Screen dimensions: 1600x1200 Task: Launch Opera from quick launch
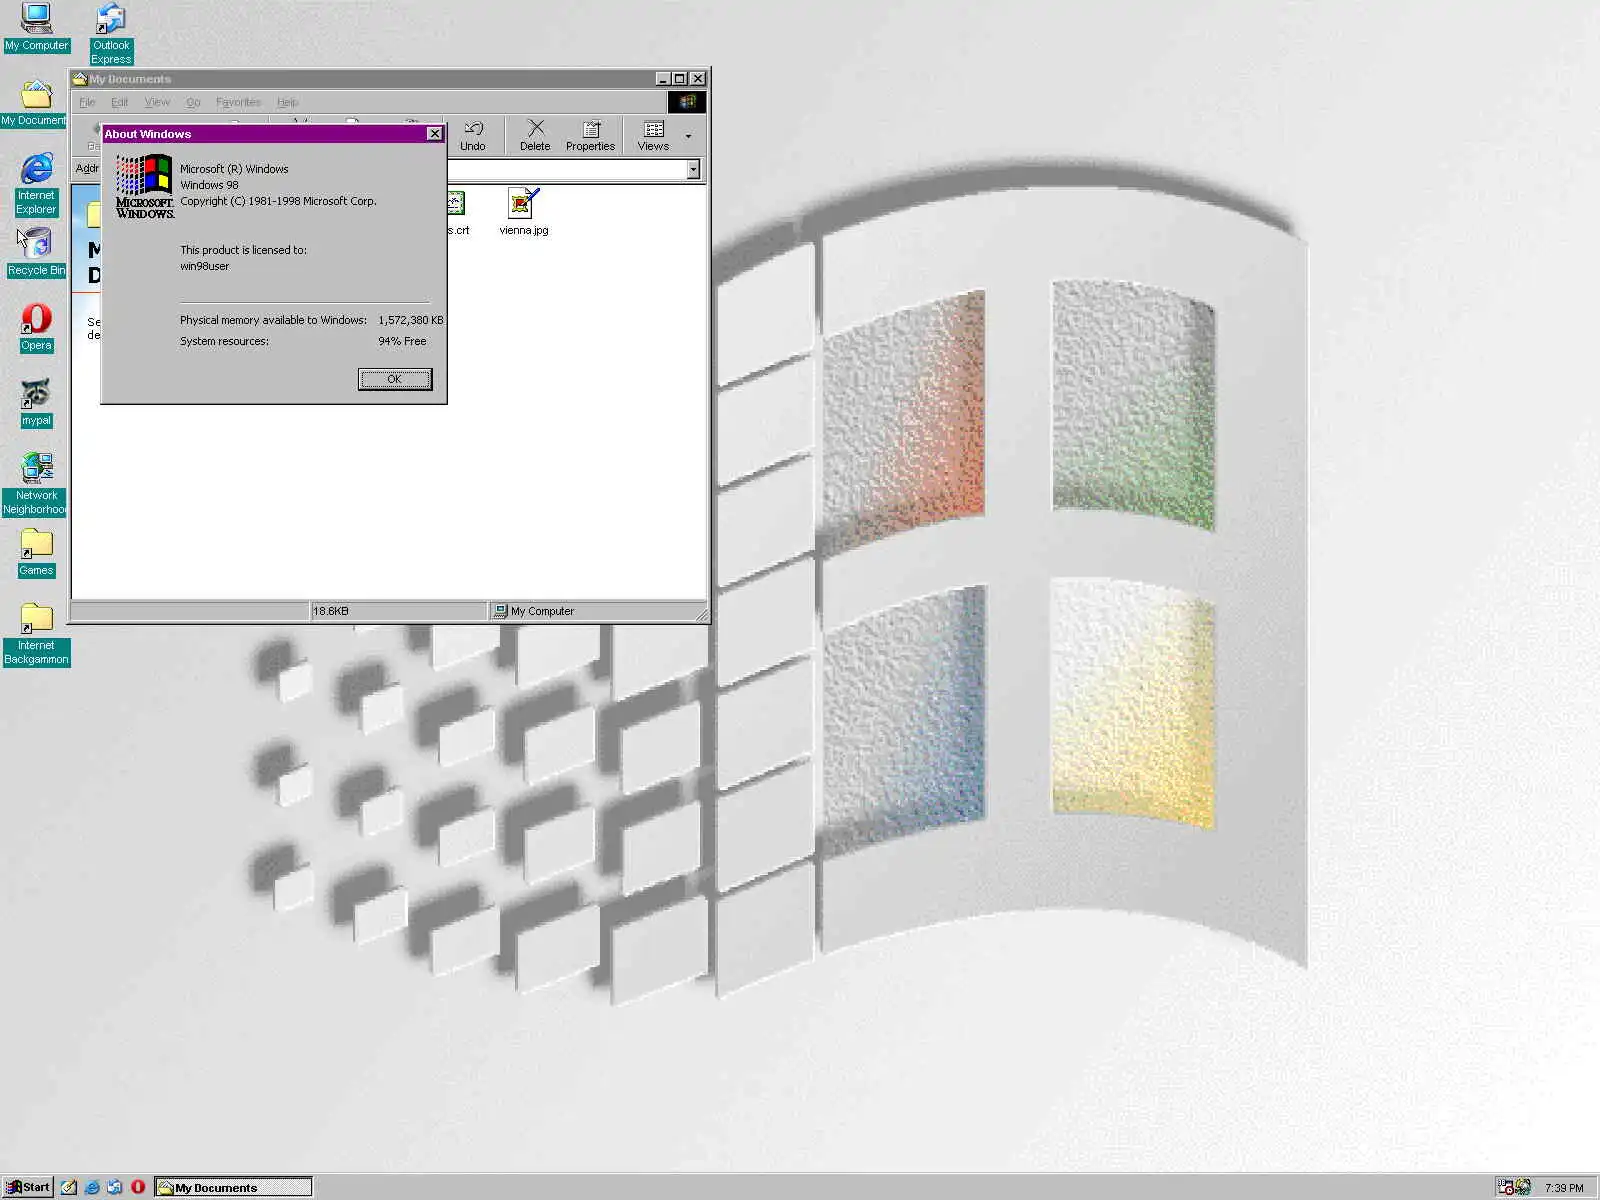coord(138,1187)
